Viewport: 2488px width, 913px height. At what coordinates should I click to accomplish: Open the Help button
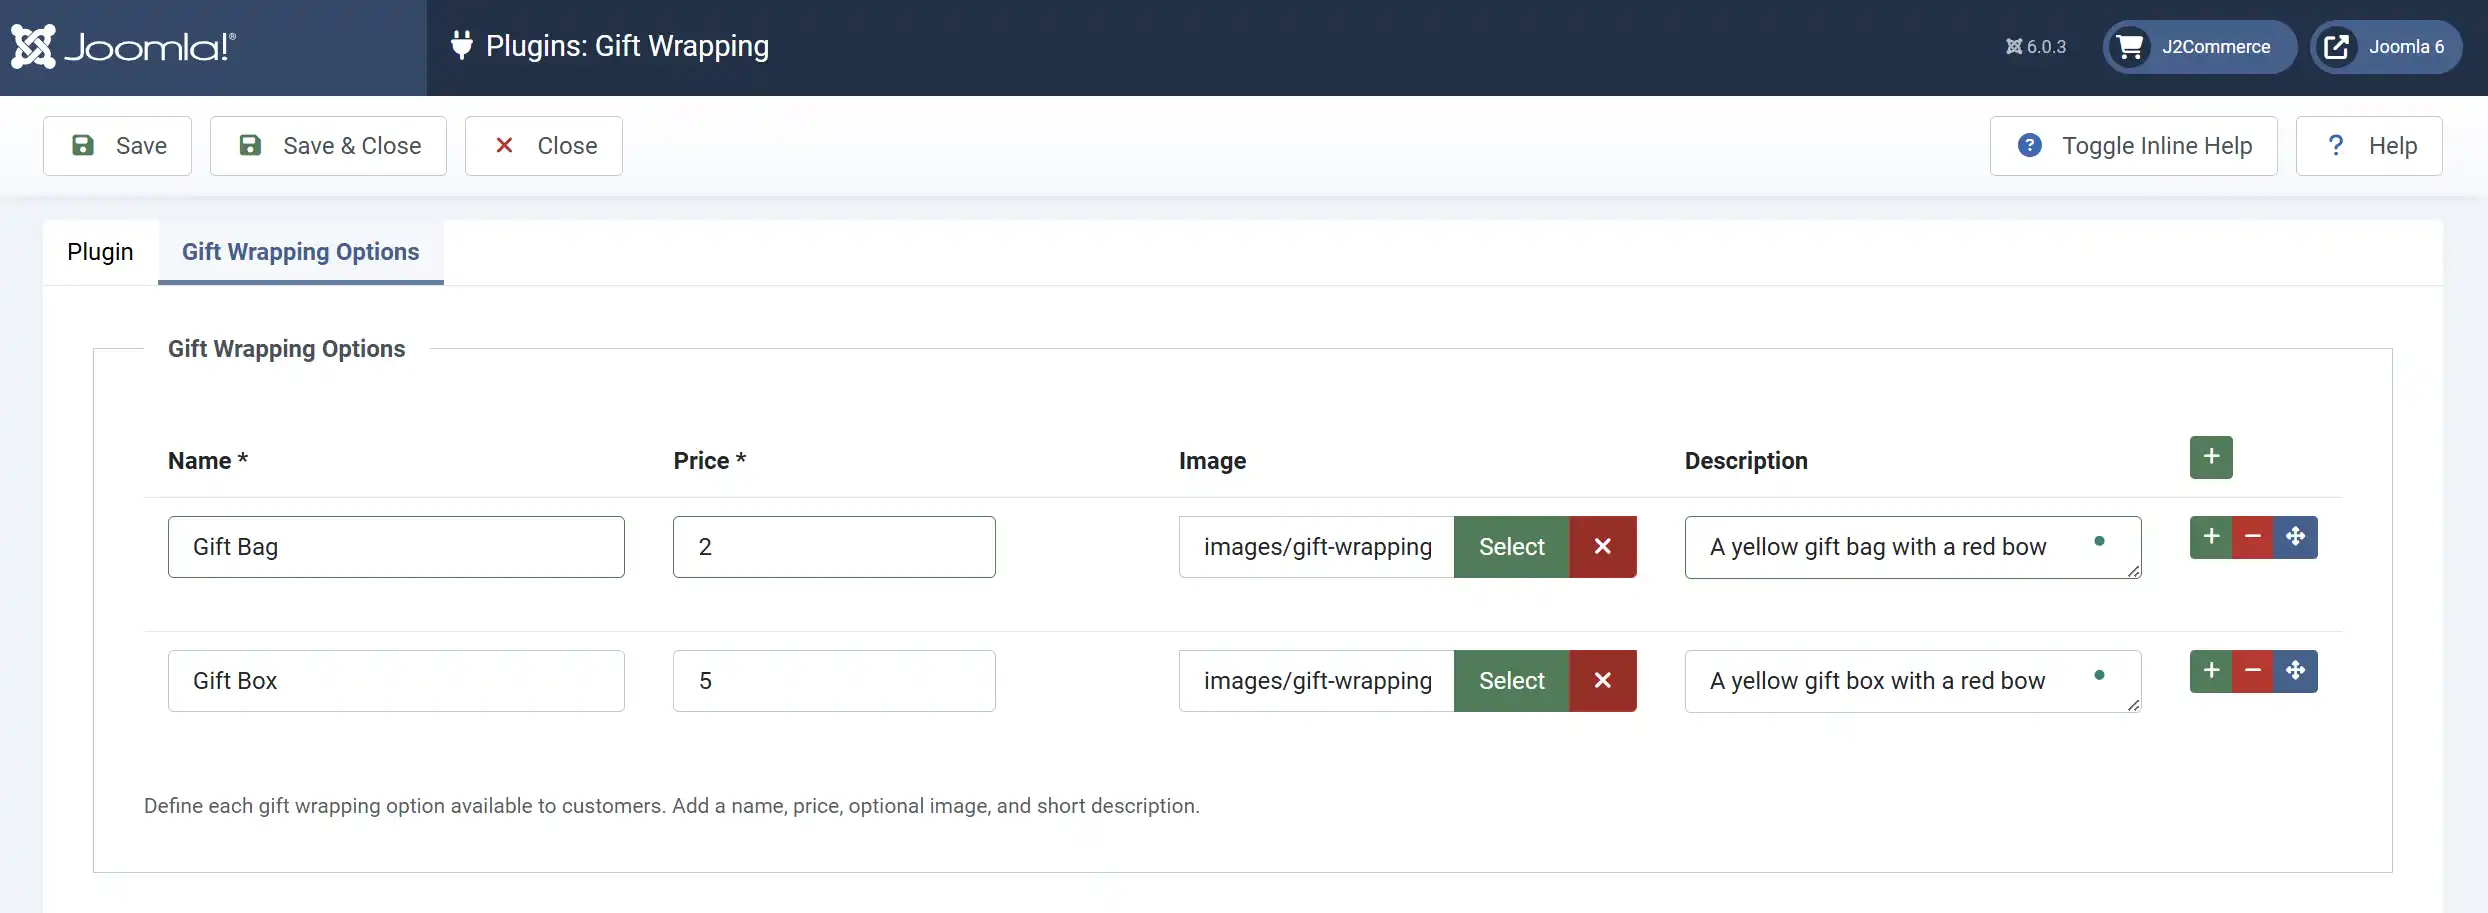(x=2368, y=146)
